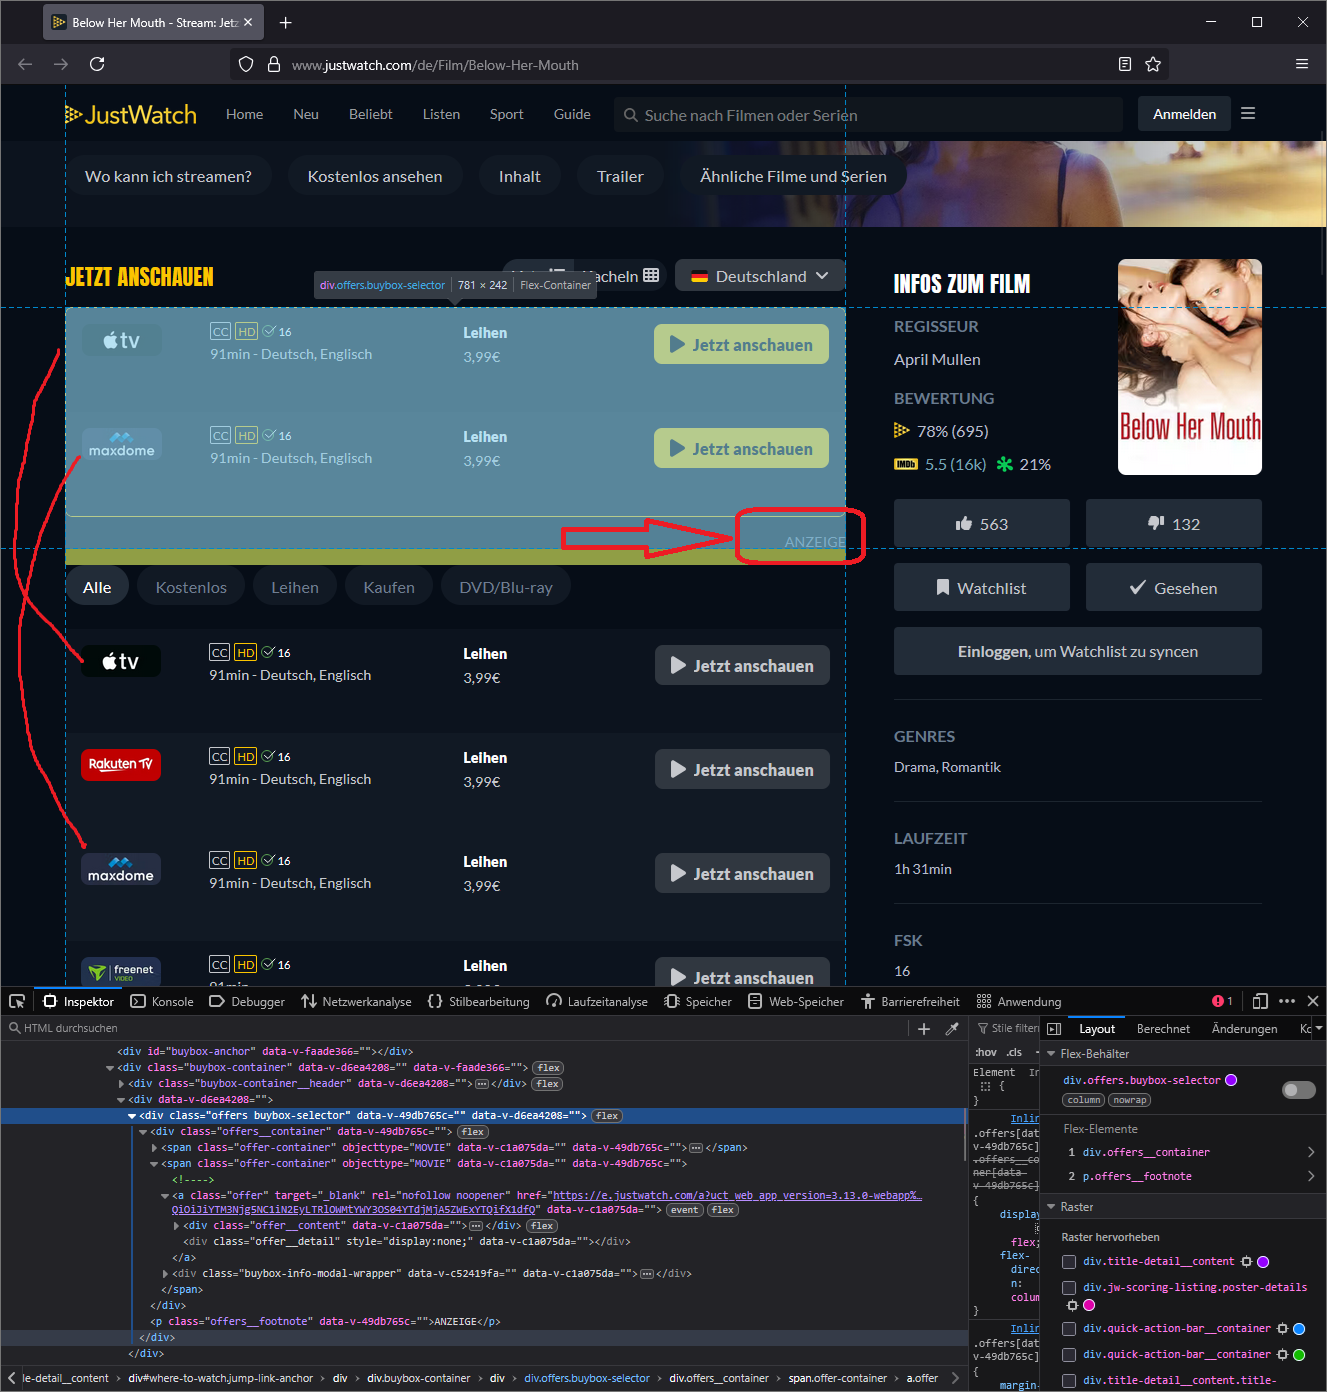This screenshot has width=1327, height=1392.
Task: Check the div.jw-scoring-listing.poster-details grid checkbox
Action: point(1069,1288)
